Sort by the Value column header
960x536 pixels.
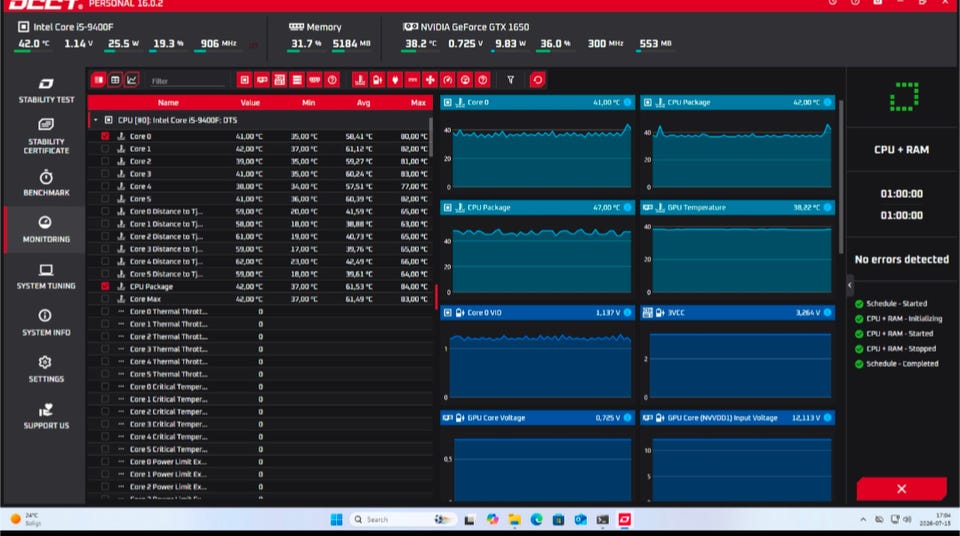coord(250,103)
